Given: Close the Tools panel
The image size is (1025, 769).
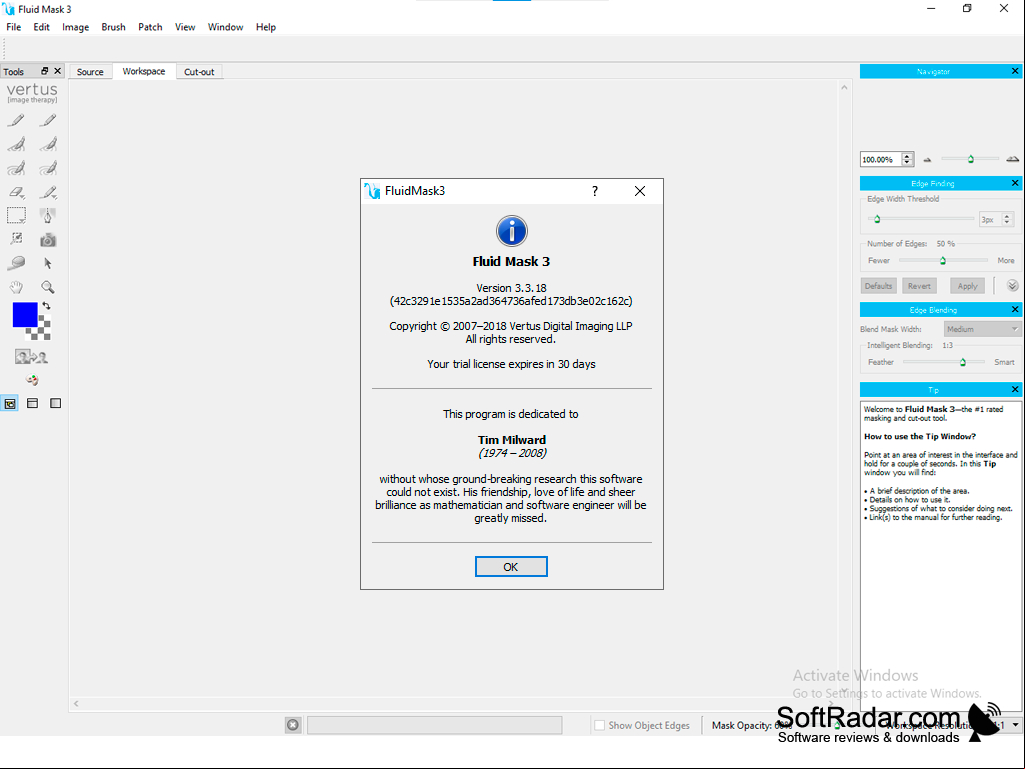Looking at the screenshot, I should click(x=58, y=71).
